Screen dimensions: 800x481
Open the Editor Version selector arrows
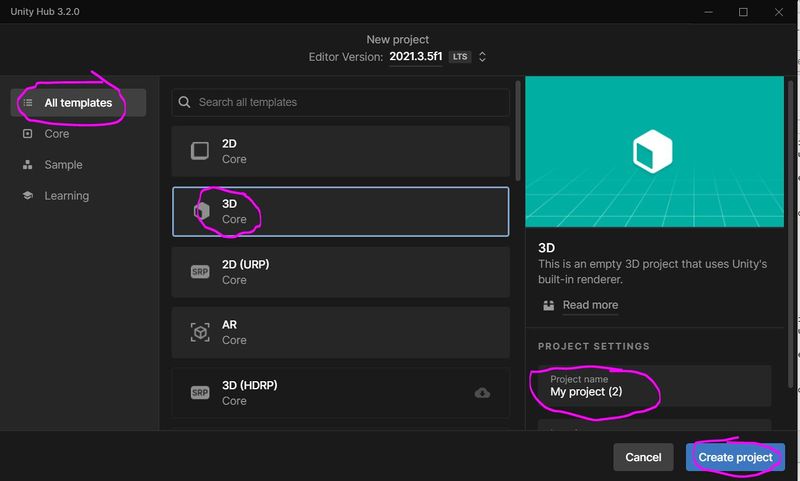tap(482, 57)
